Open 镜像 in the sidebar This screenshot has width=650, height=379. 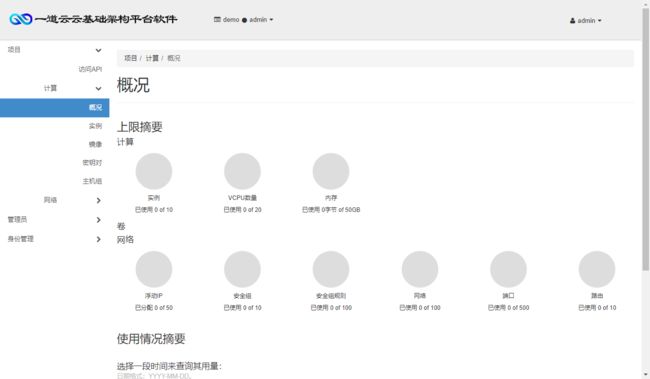[x=95, y=144]
